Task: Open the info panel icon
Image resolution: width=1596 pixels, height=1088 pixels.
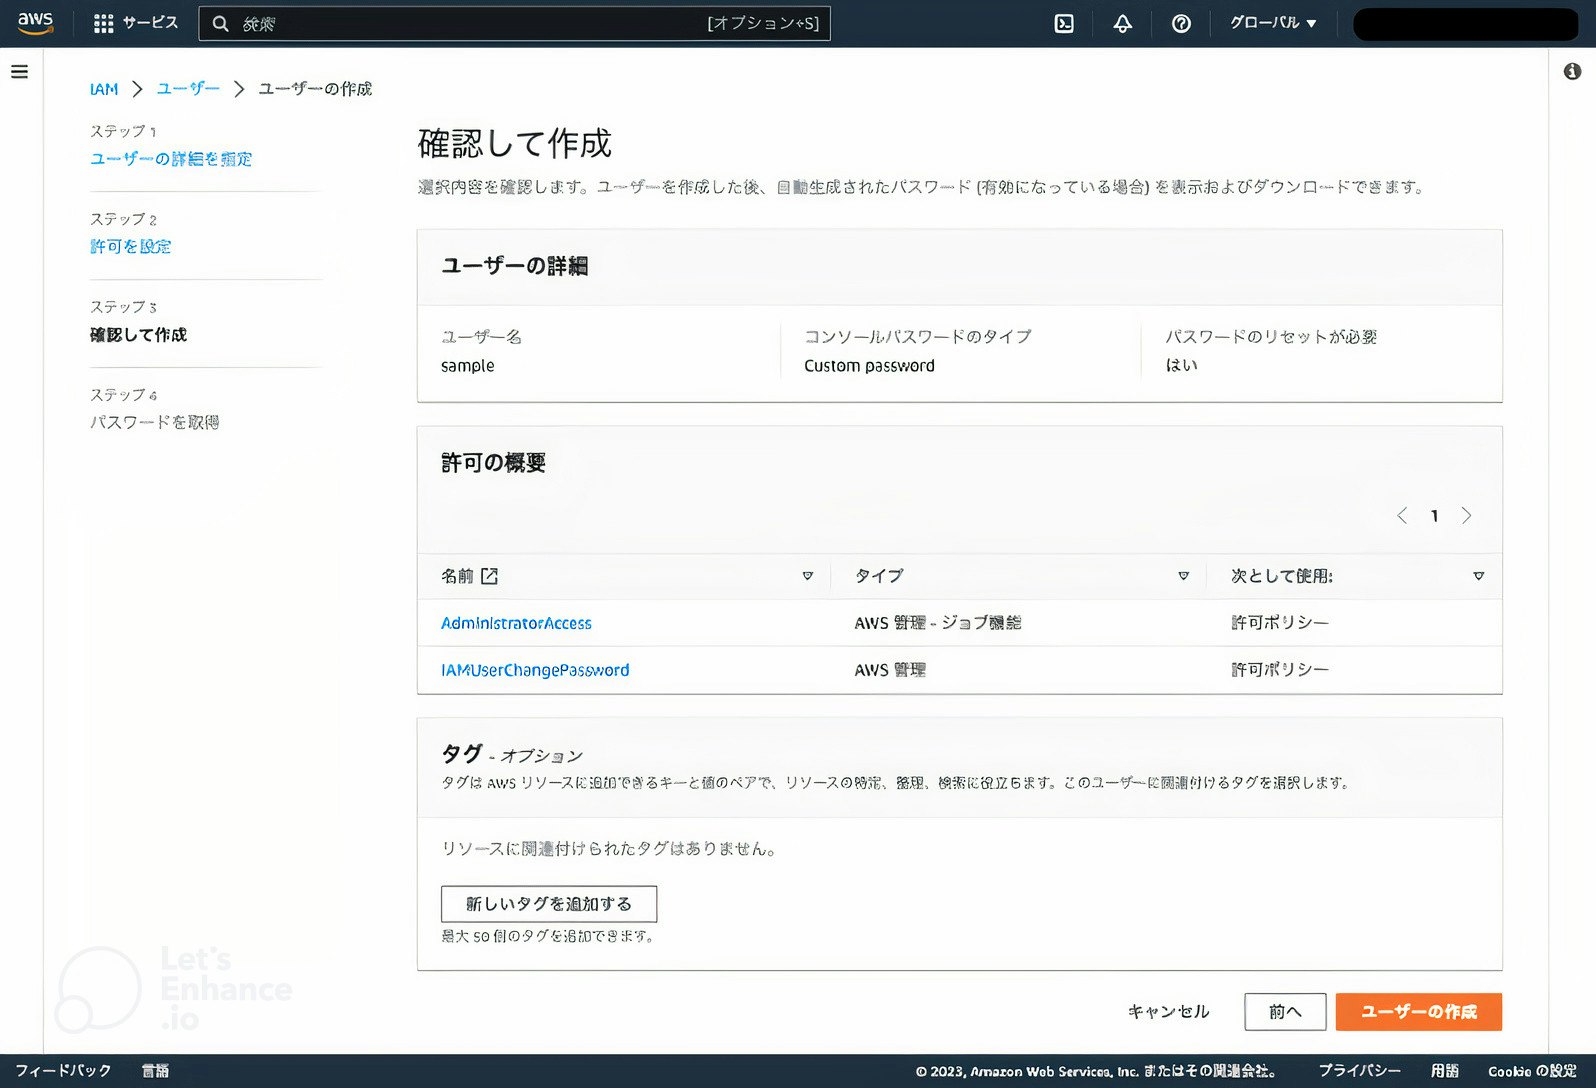Action: click(x=1572, y=71)
